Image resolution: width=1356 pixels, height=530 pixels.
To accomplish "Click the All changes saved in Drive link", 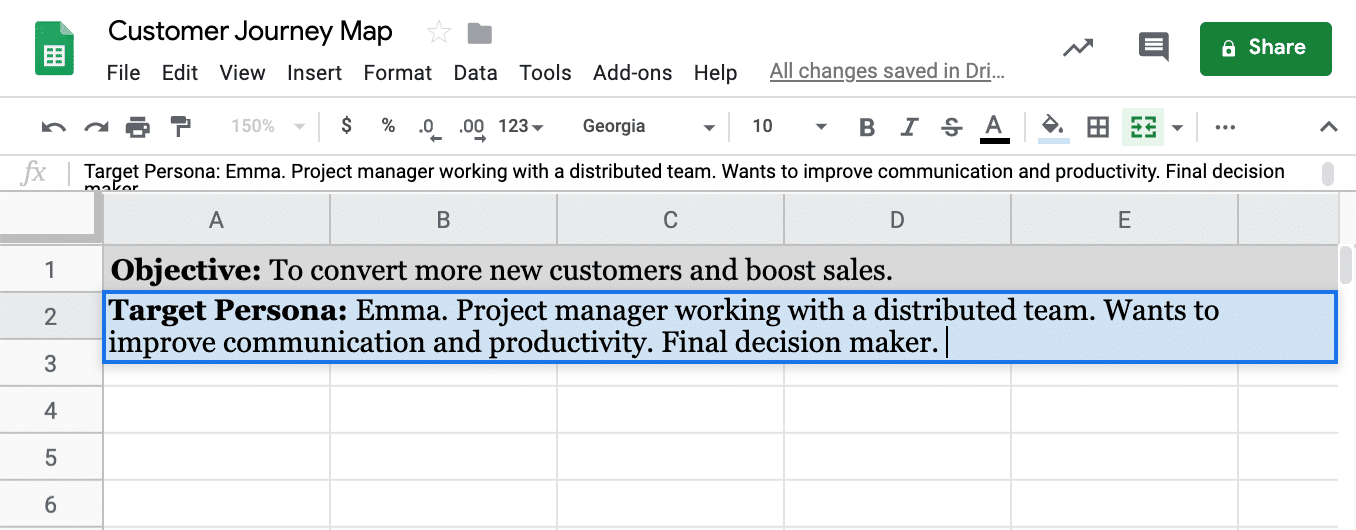I will coord(887,71).
